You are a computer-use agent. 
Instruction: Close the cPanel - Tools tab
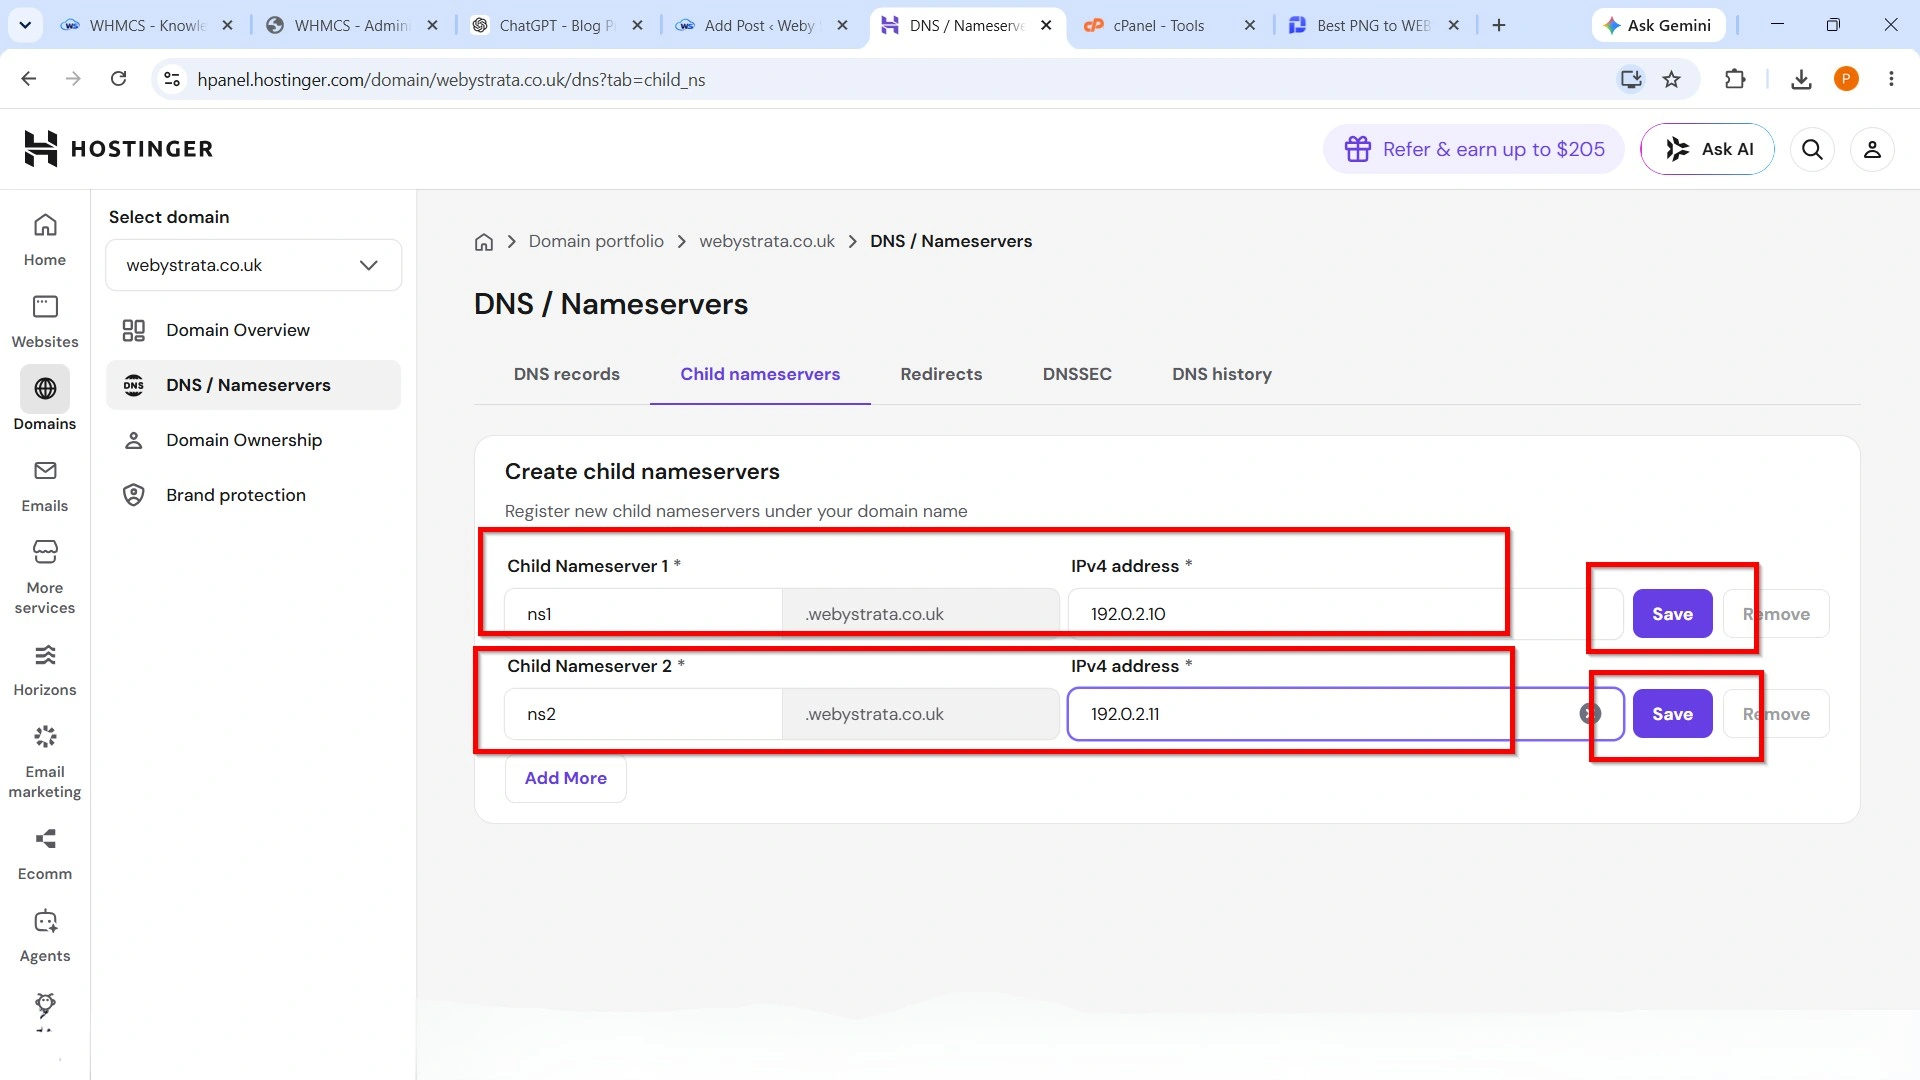click(x=1249, y=25)
